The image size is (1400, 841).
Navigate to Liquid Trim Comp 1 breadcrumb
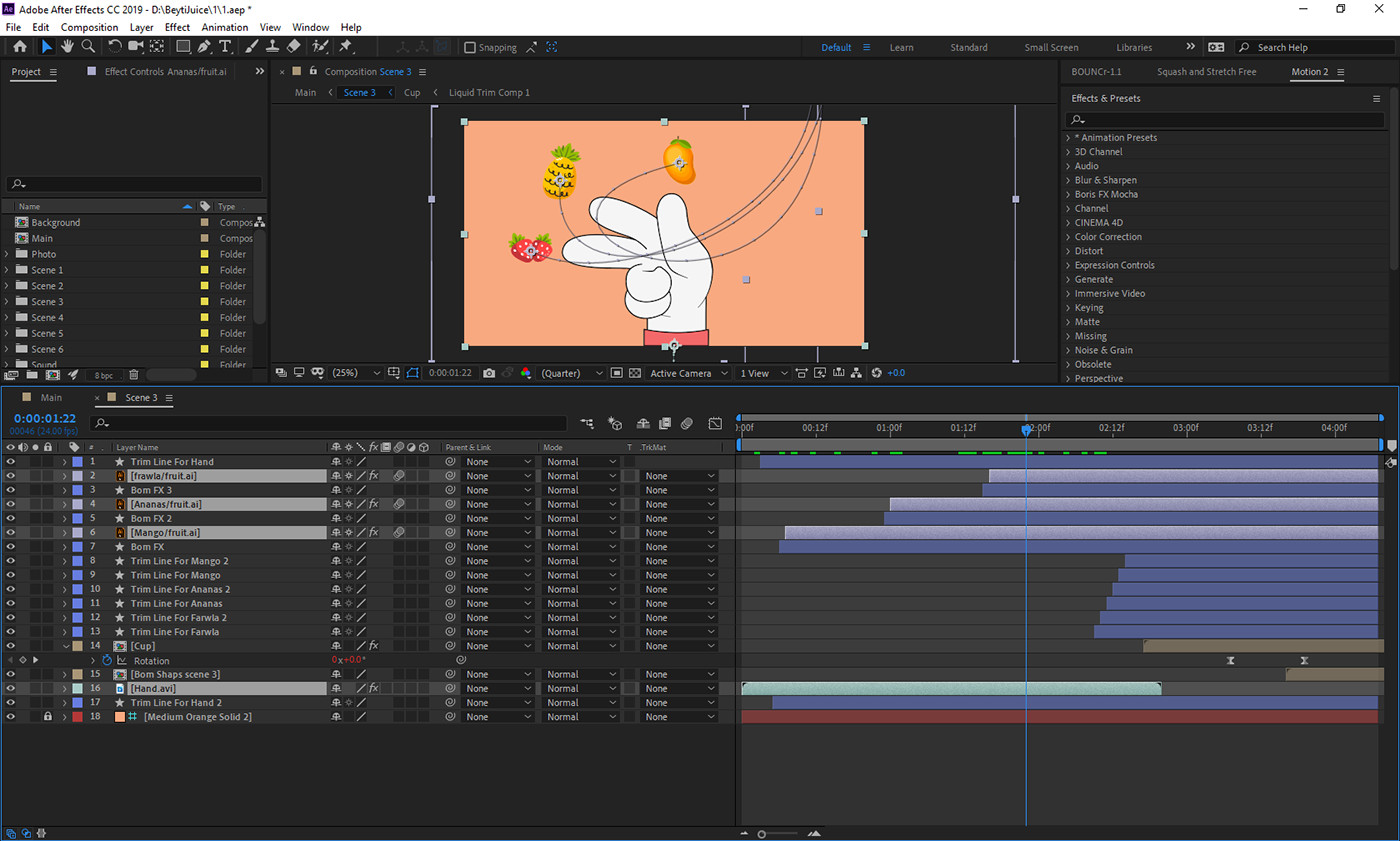point(489,92)
